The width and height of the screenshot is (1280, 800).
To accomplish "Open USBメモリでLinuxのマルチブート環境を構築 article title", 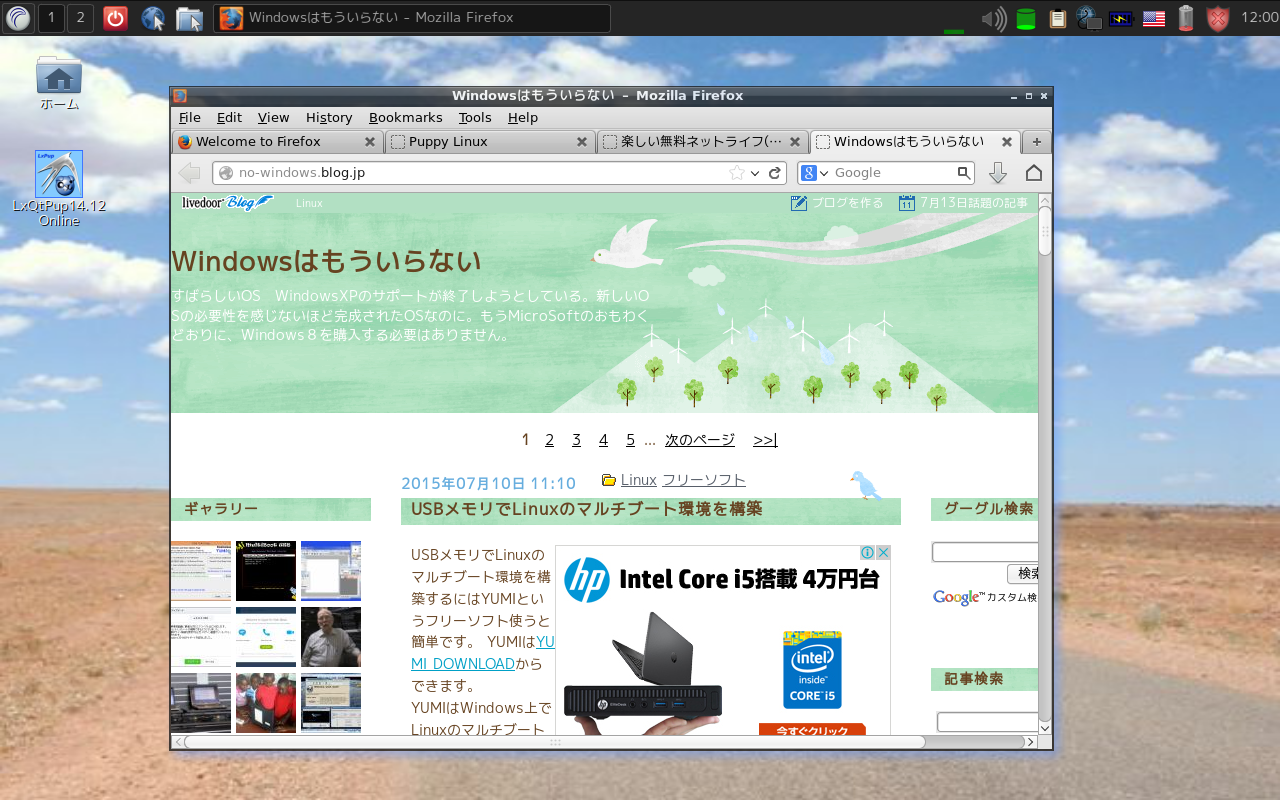I will (x=586, y=509).
